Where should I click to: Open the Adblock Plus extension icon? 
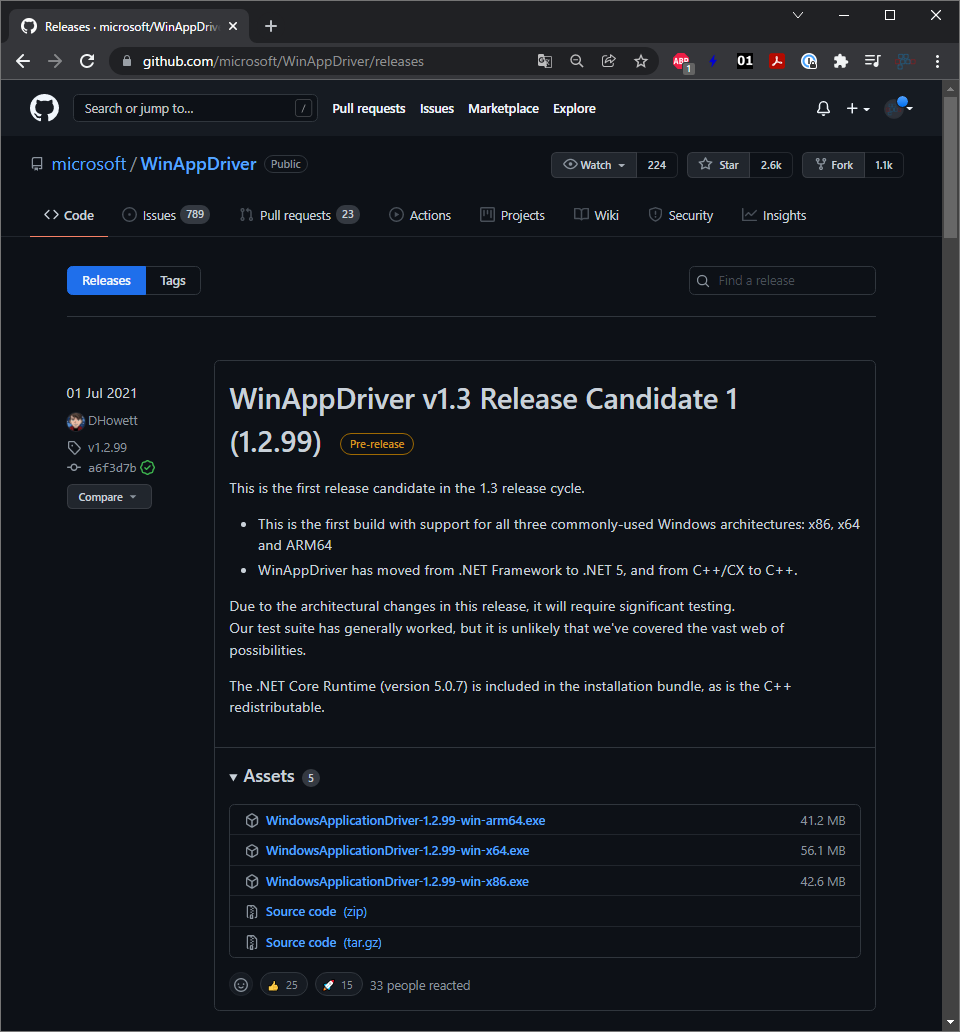pos(681,61)
